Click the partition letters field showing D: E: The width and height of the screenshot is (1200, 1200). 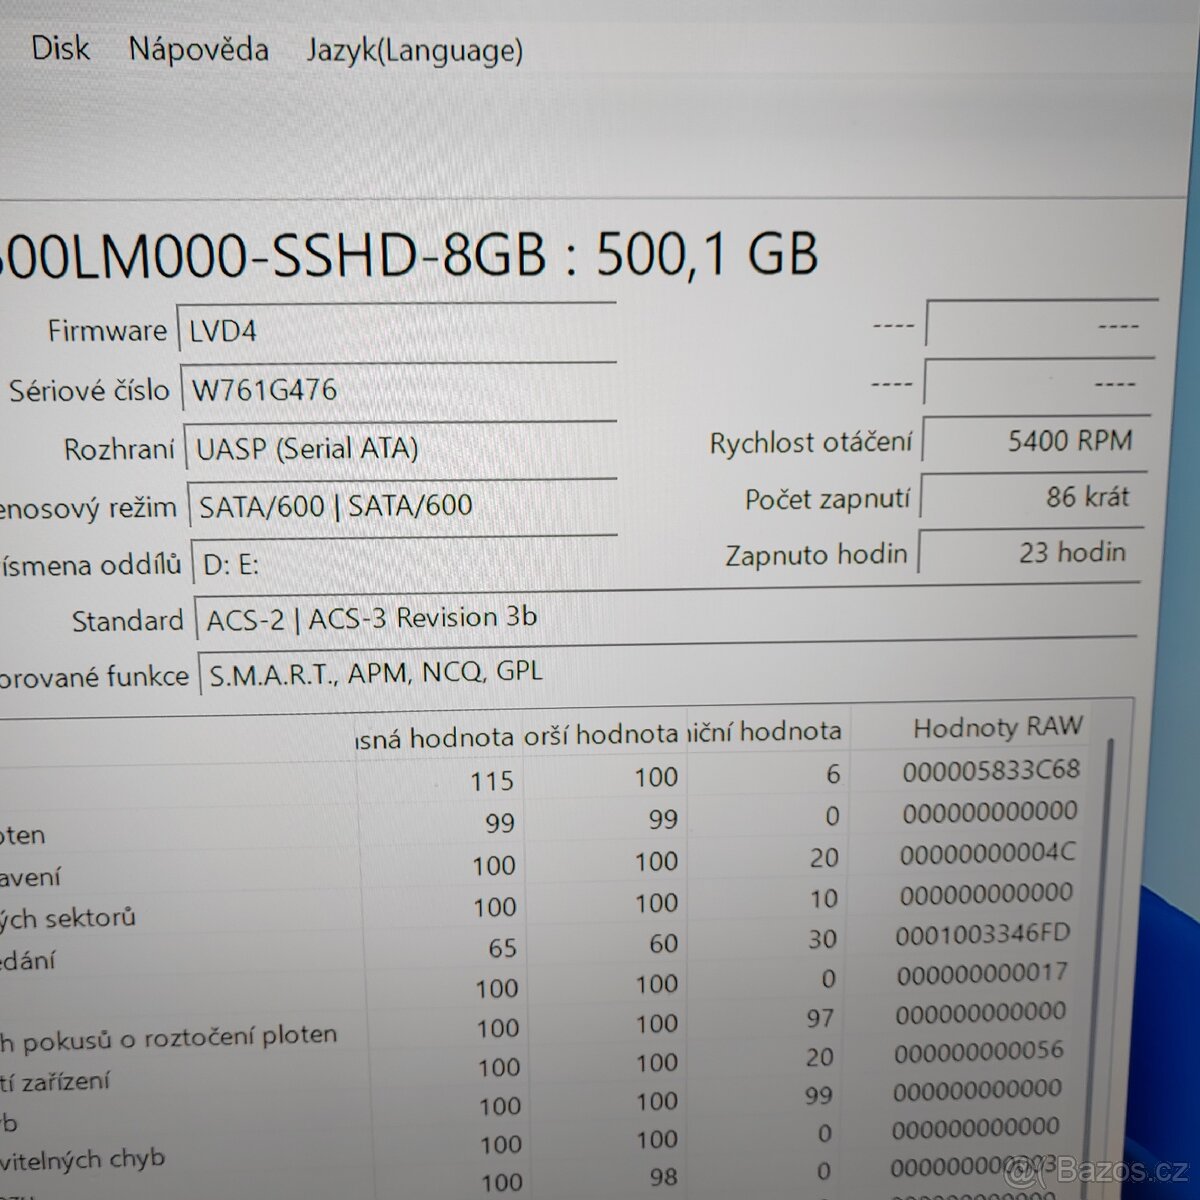400,563
